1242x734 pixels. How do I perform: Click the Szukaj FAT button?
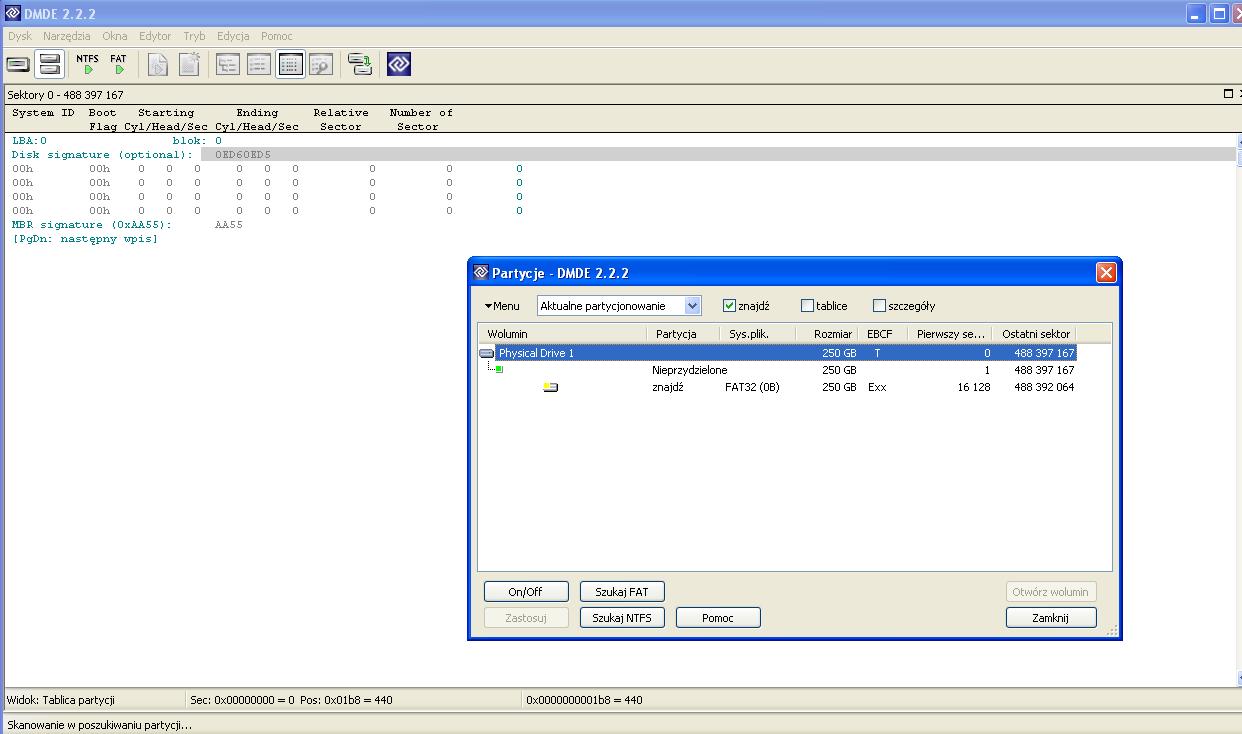(622, 592)
